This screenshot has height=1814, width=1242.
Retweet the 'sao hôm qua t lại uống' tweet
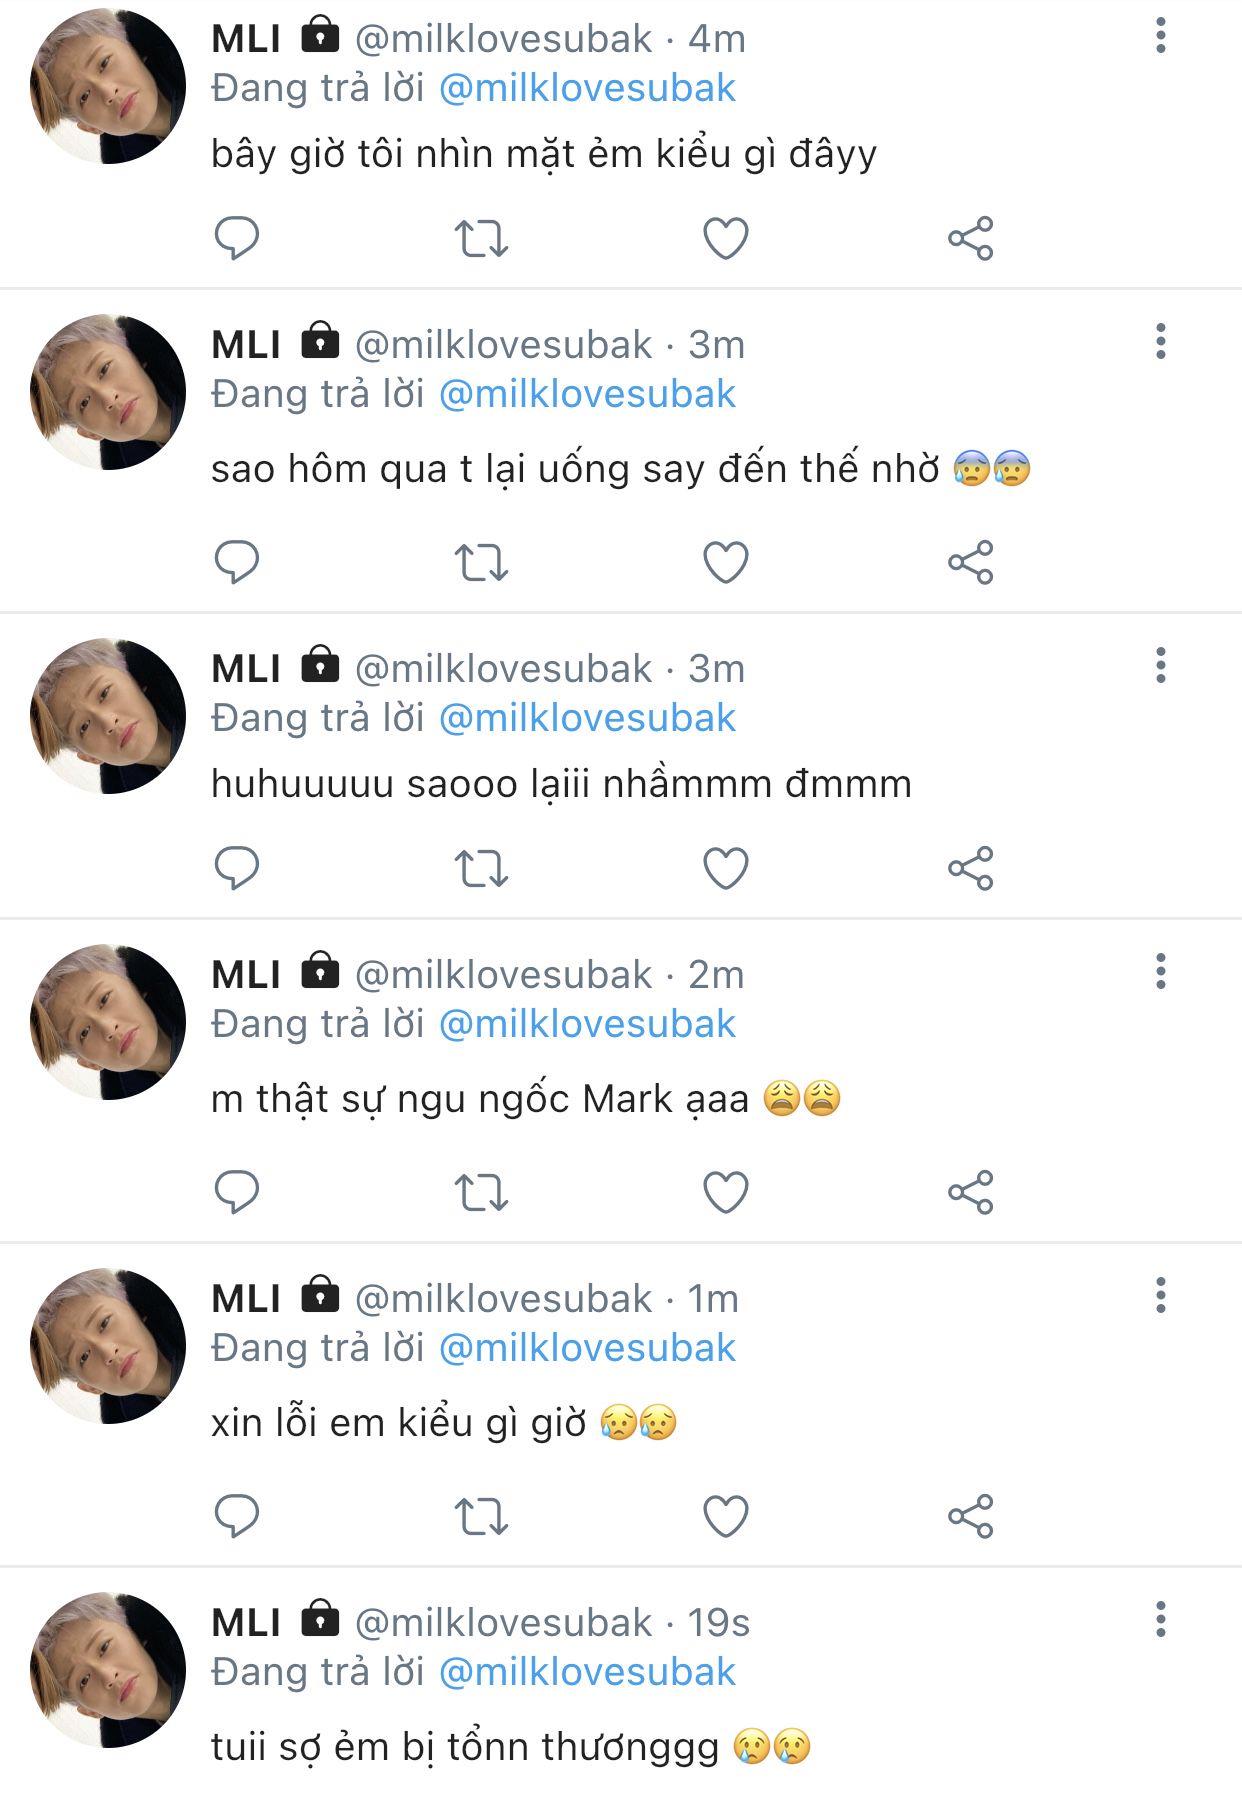click(x=481, y=562)
